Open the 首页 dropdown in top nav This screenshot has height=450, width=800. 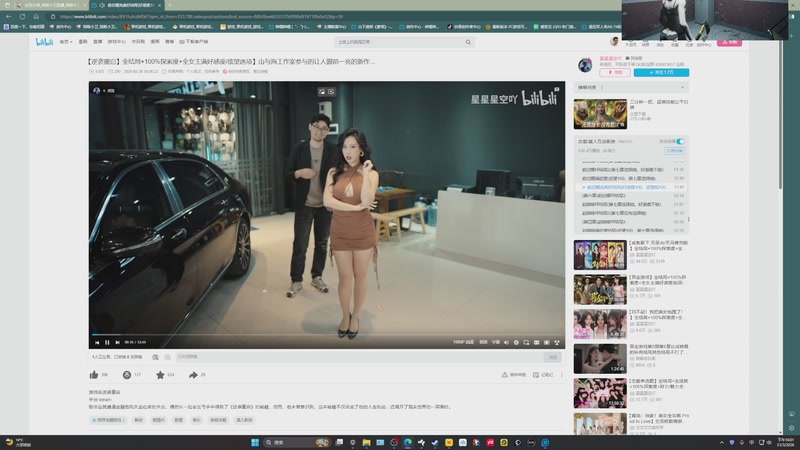[66, 42]
